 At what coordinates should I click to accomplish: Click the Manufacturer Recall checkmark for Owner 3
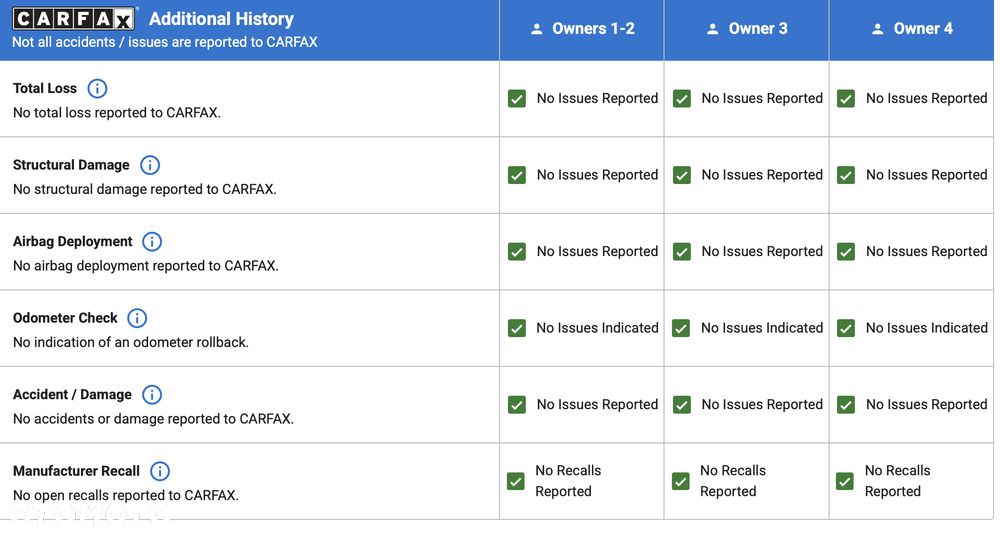(x=680, y=481)
